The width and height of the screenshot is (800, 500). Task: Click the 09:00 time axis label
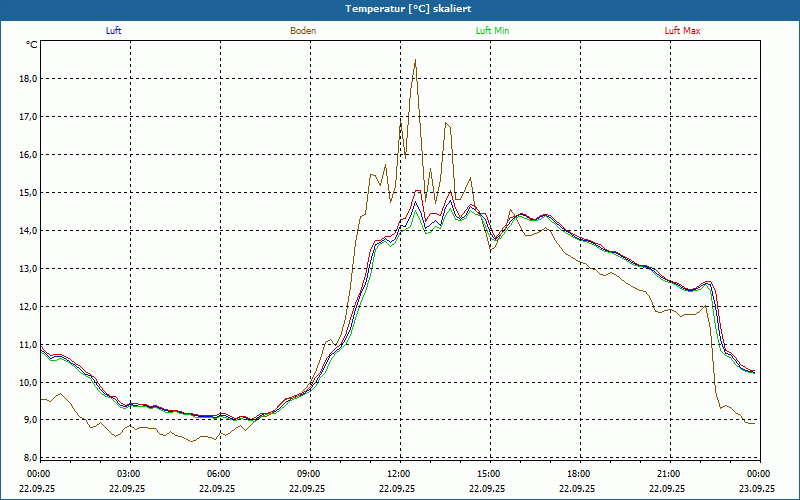point(308,474)
